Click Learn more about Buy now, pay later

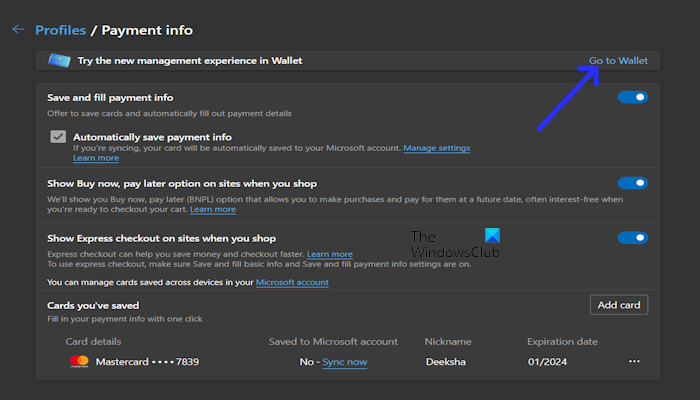click(213, 209)
